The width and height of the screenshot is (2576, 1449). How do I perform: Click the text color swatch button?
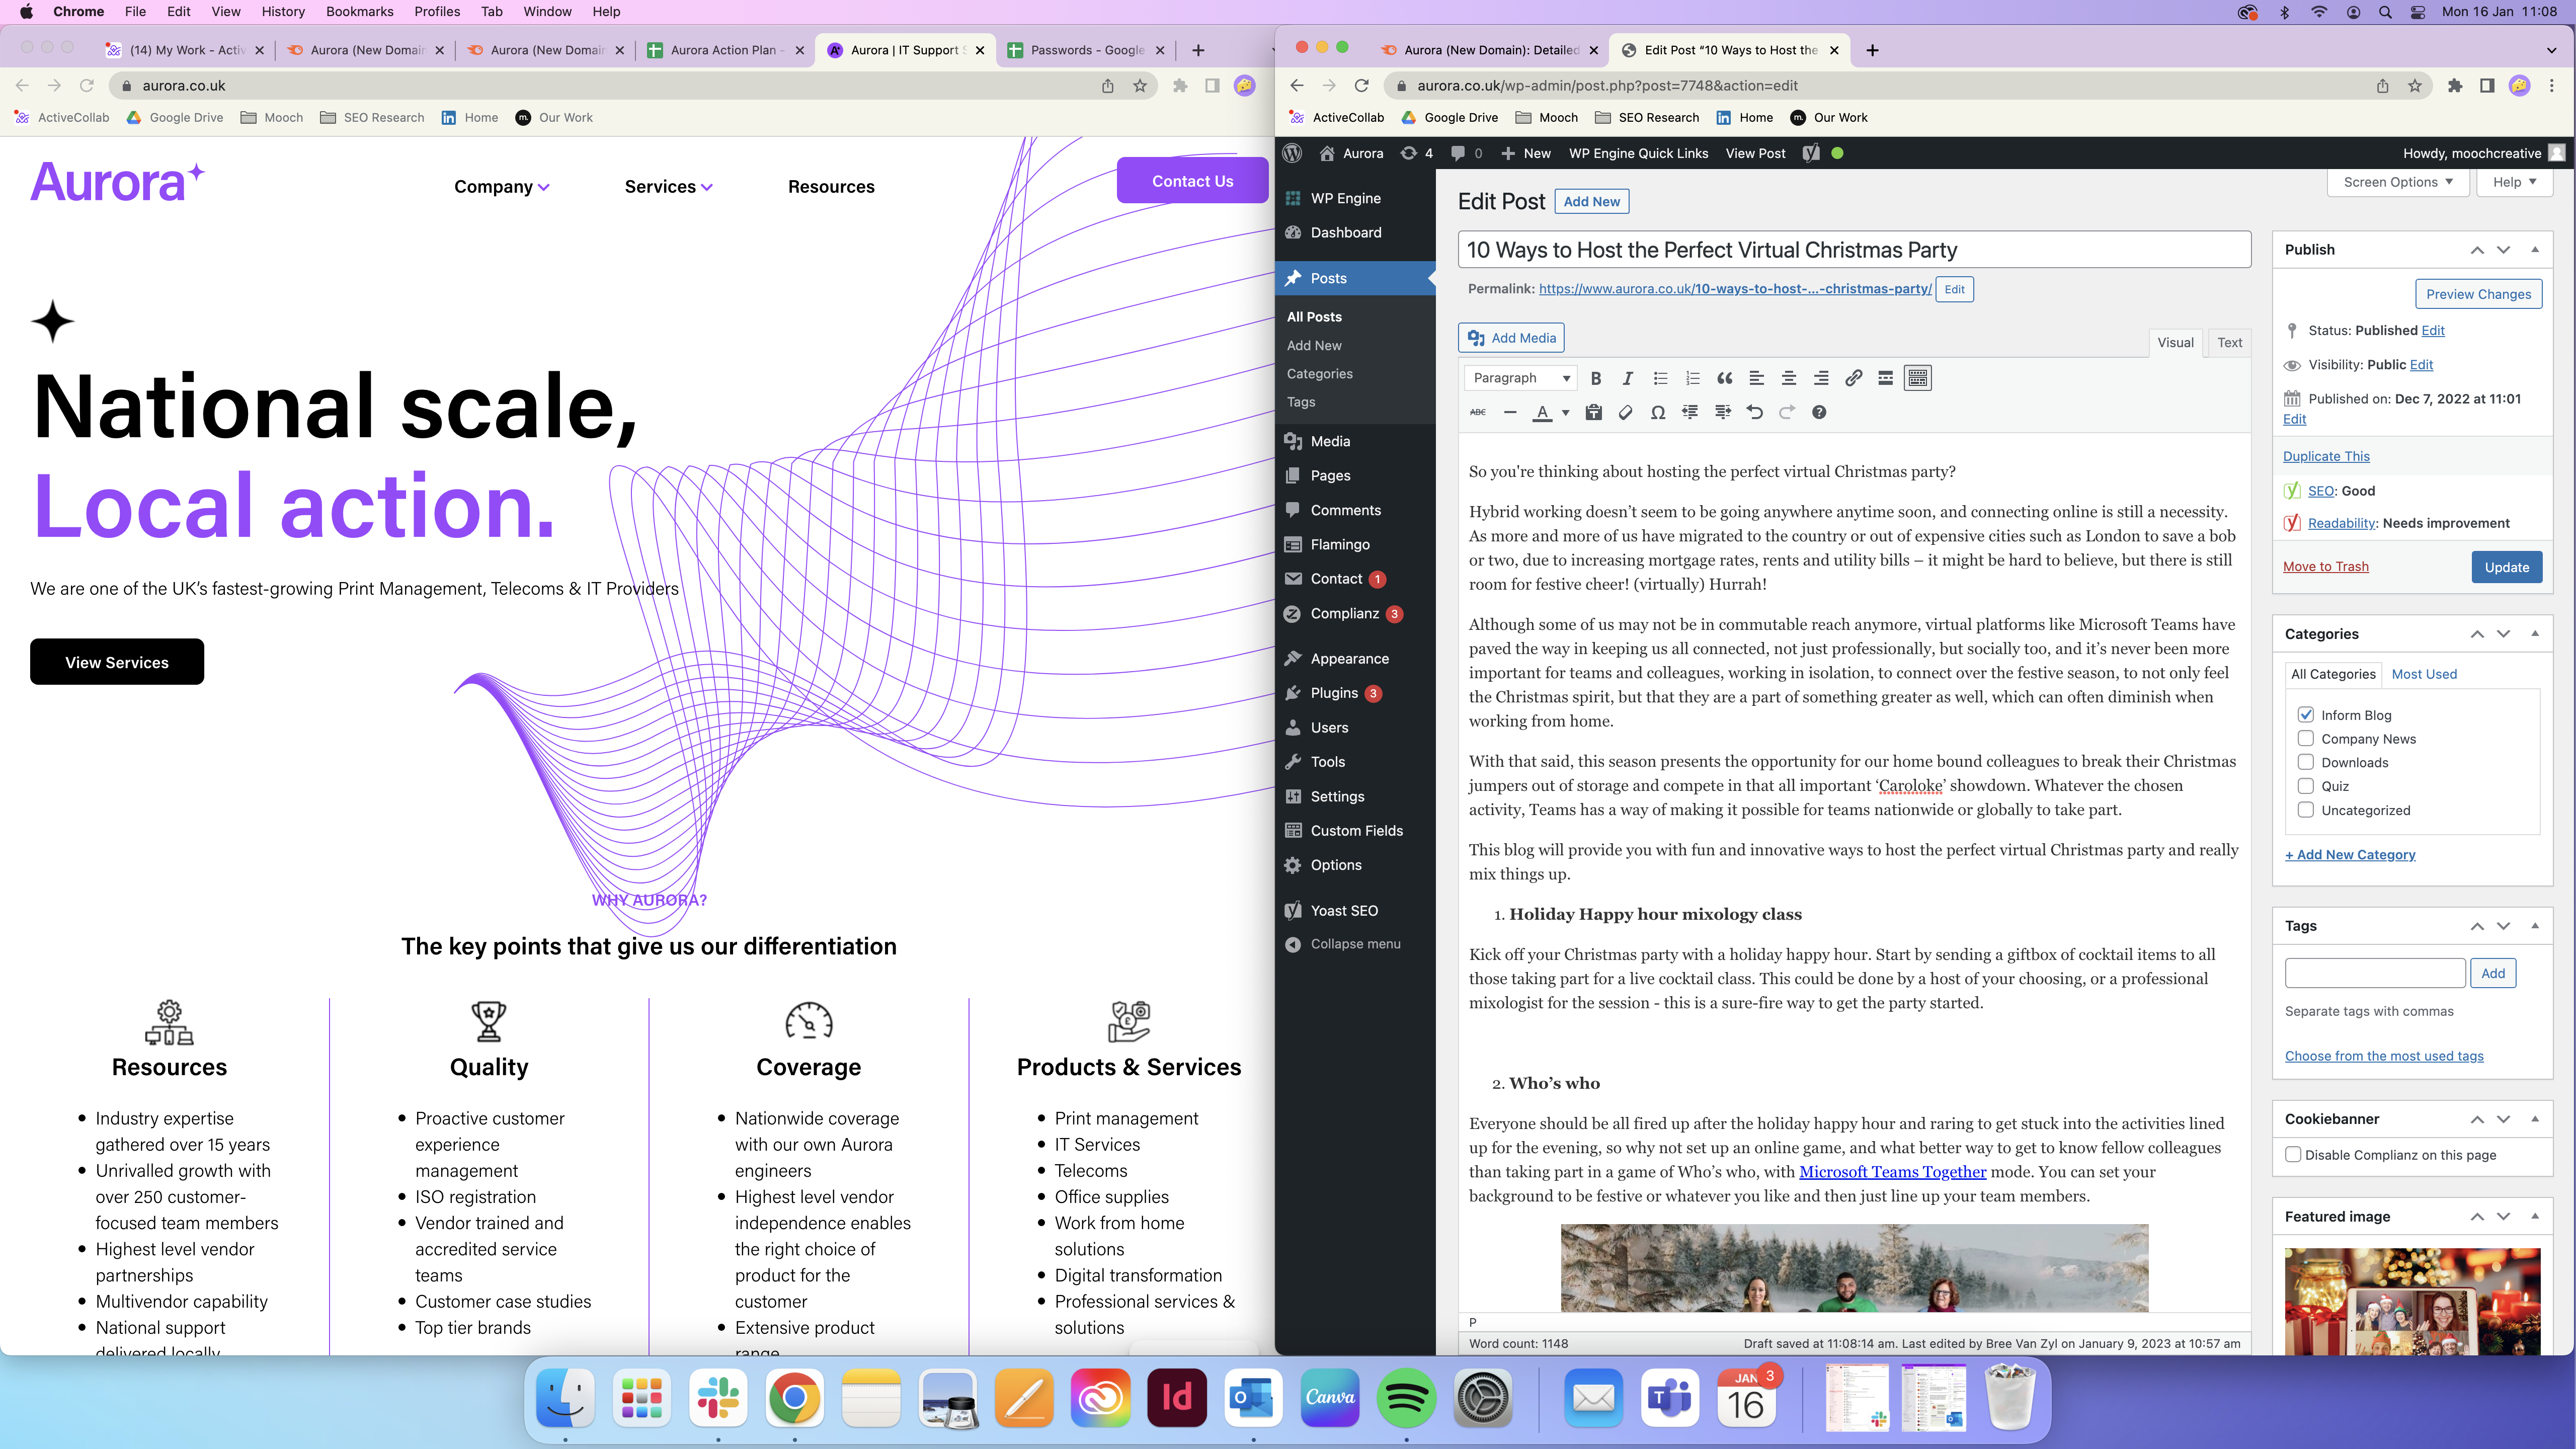click(1543, 412)
